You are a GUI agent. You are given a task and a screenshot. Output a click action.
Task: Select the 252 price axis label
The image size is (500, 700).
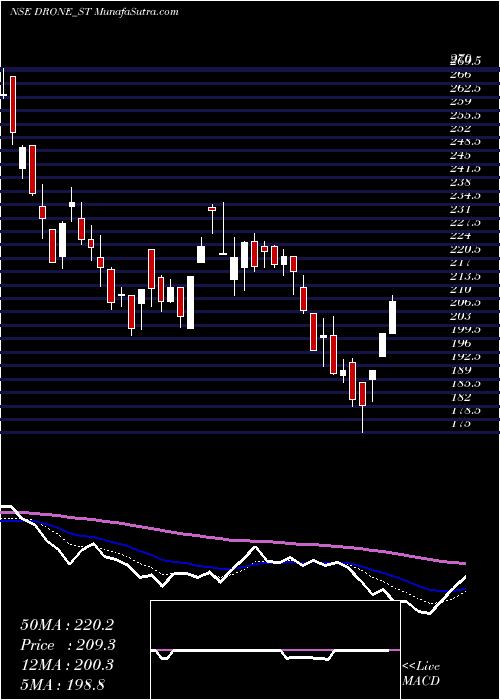(x=460, y=129)
